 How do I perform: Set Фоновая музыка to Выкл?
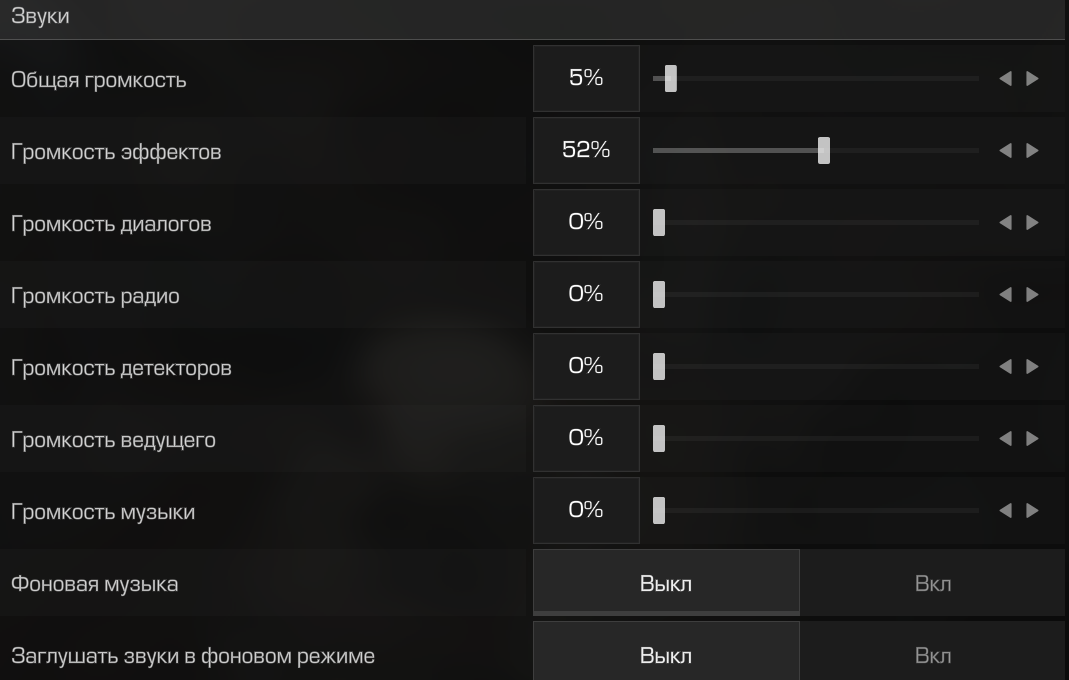click(666, 583)
